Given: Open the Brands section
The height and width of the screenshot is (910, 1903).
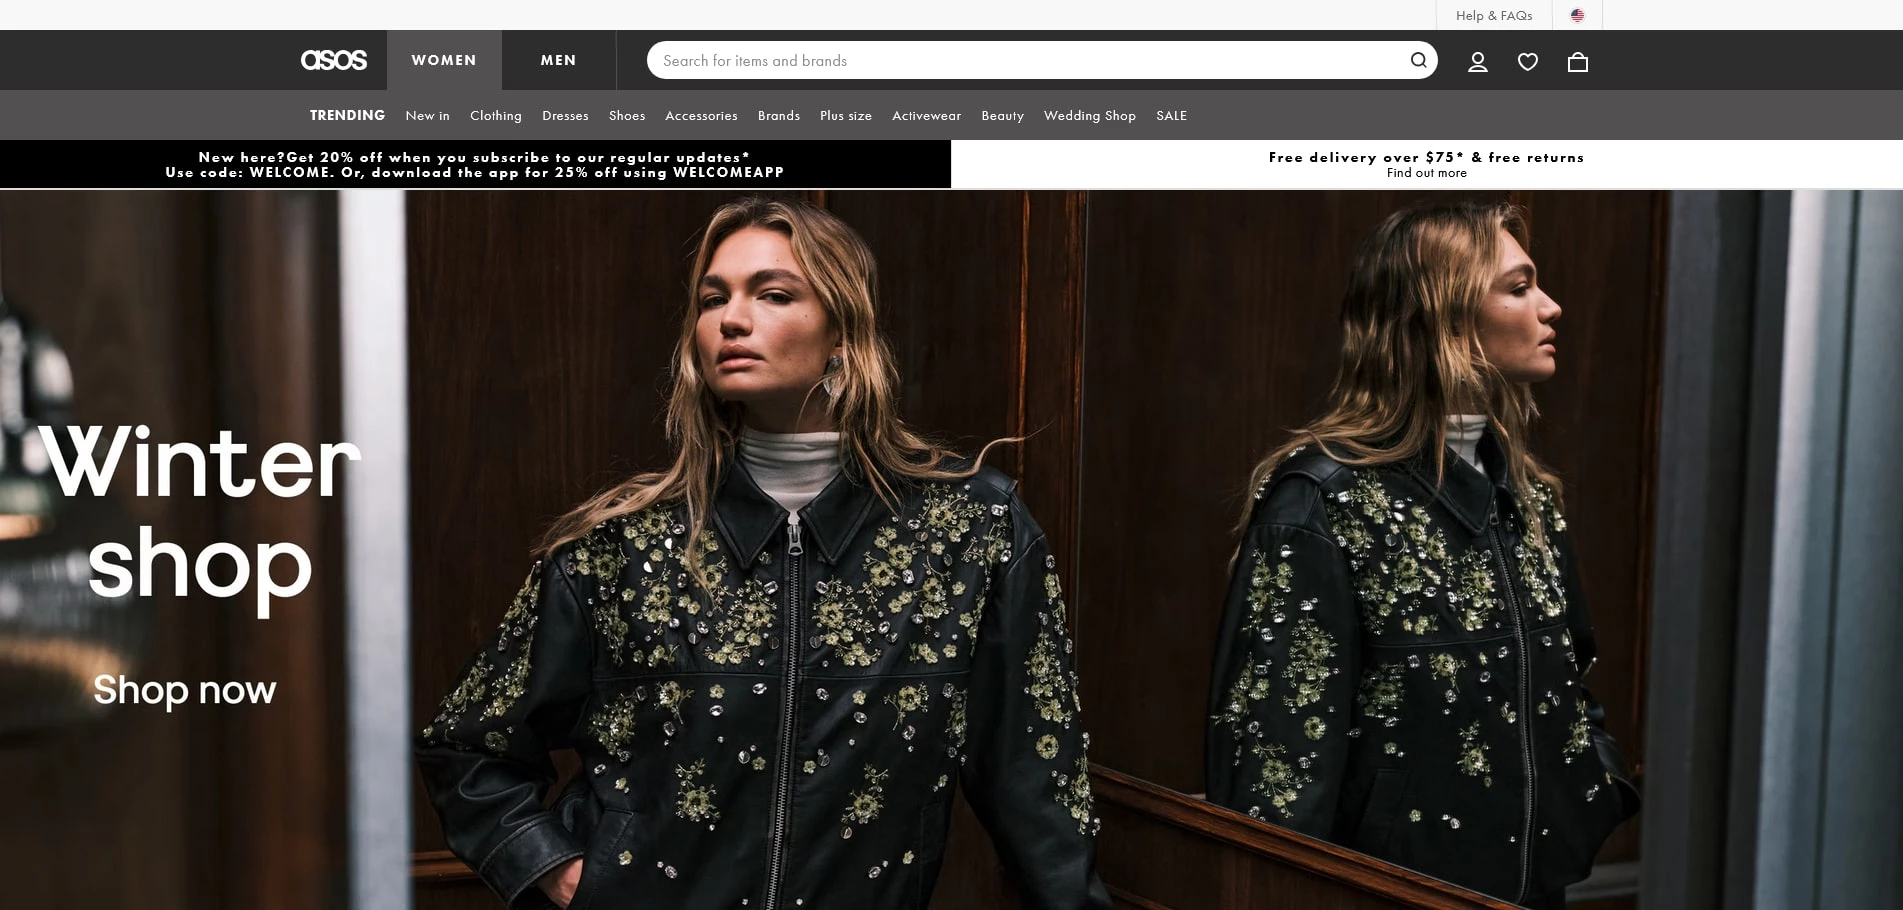Looking at the screenshot, I should coord(779,115).
